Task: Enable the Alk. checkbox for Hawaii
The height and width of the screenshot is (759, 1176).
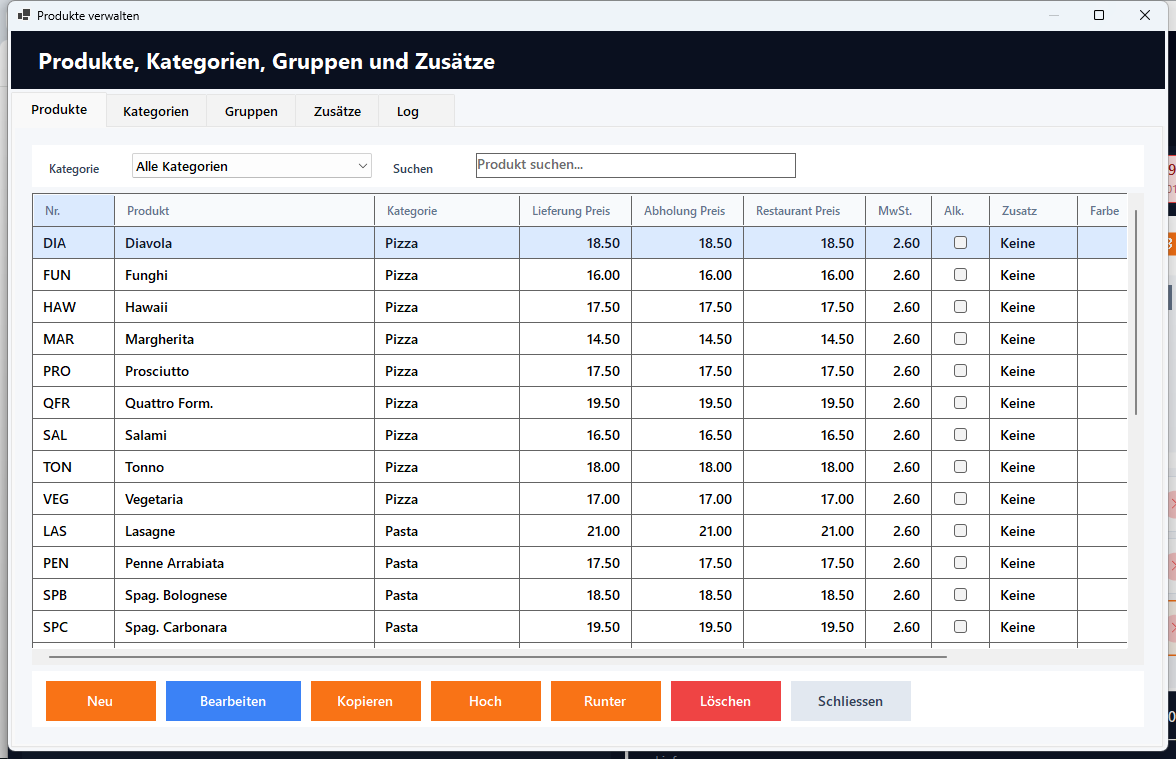Action: (x=960, y=307)
